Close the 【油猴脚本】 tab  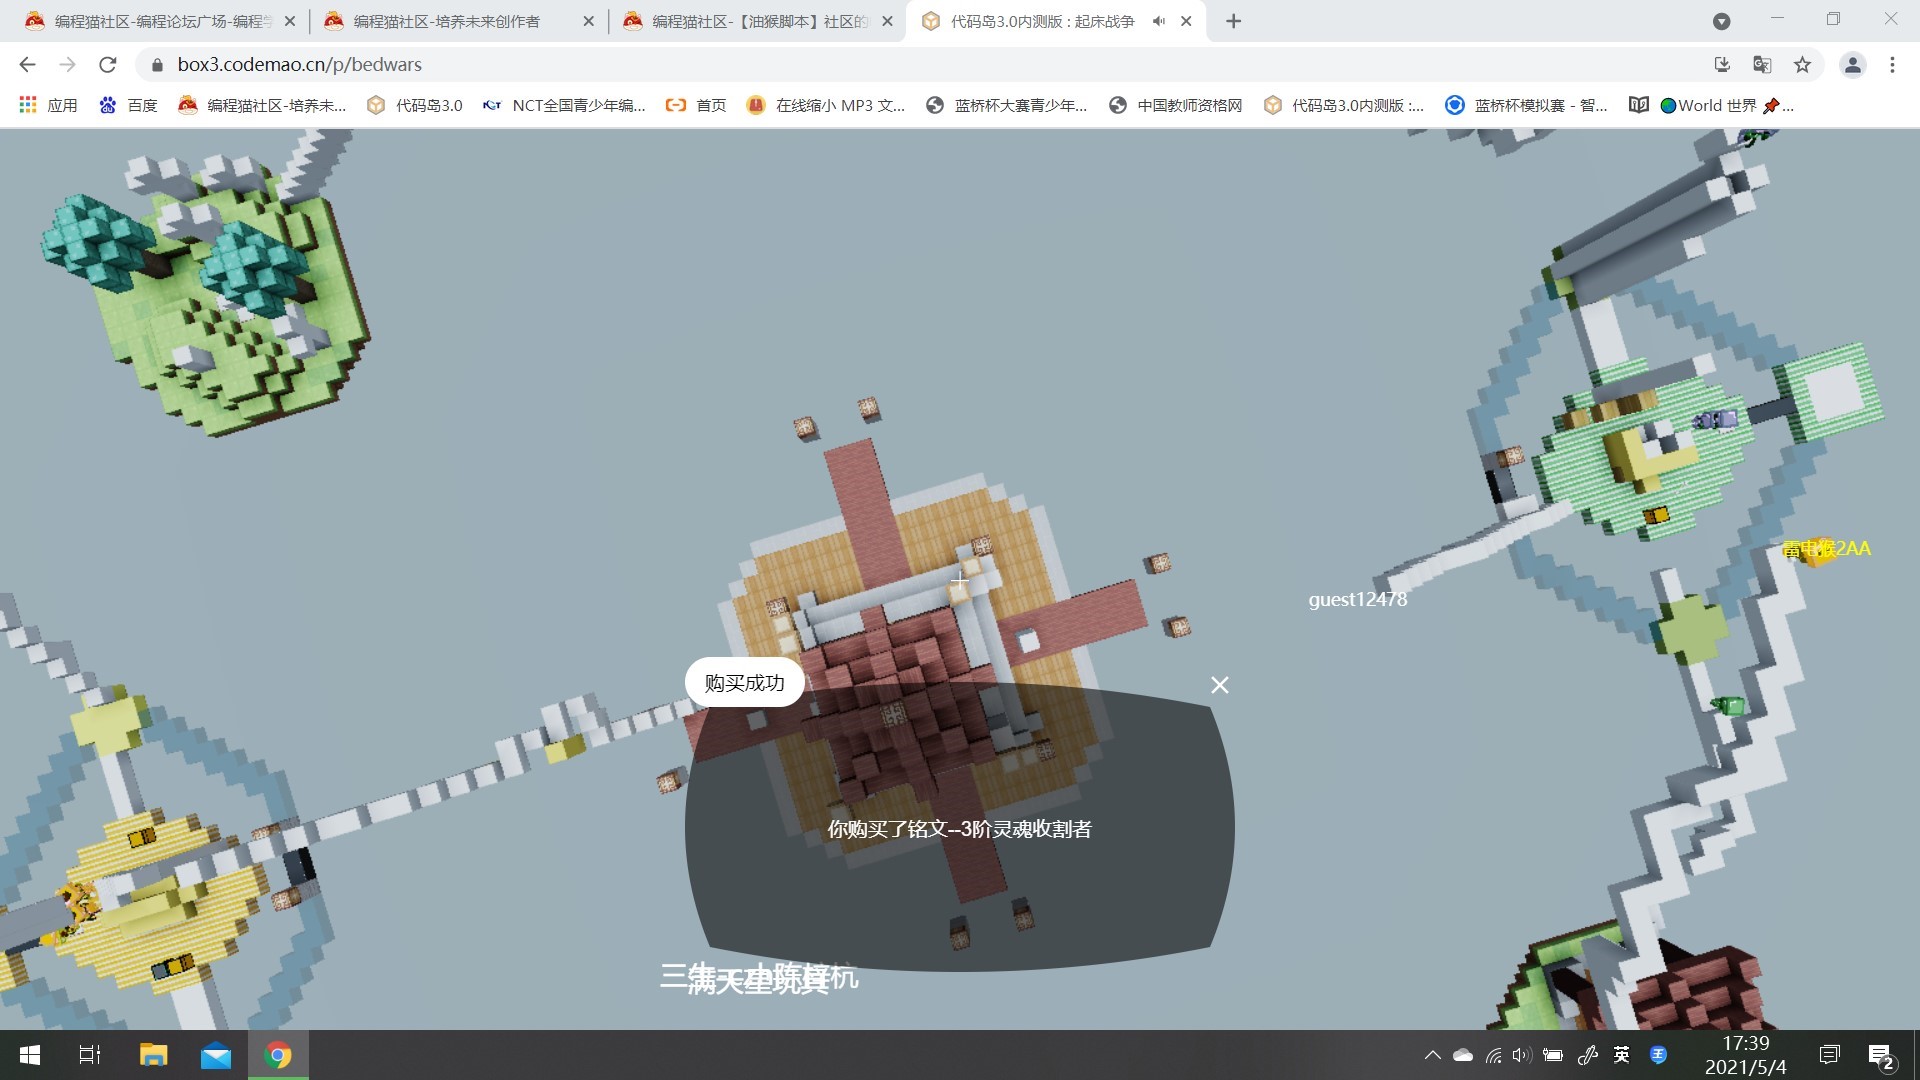887,21
